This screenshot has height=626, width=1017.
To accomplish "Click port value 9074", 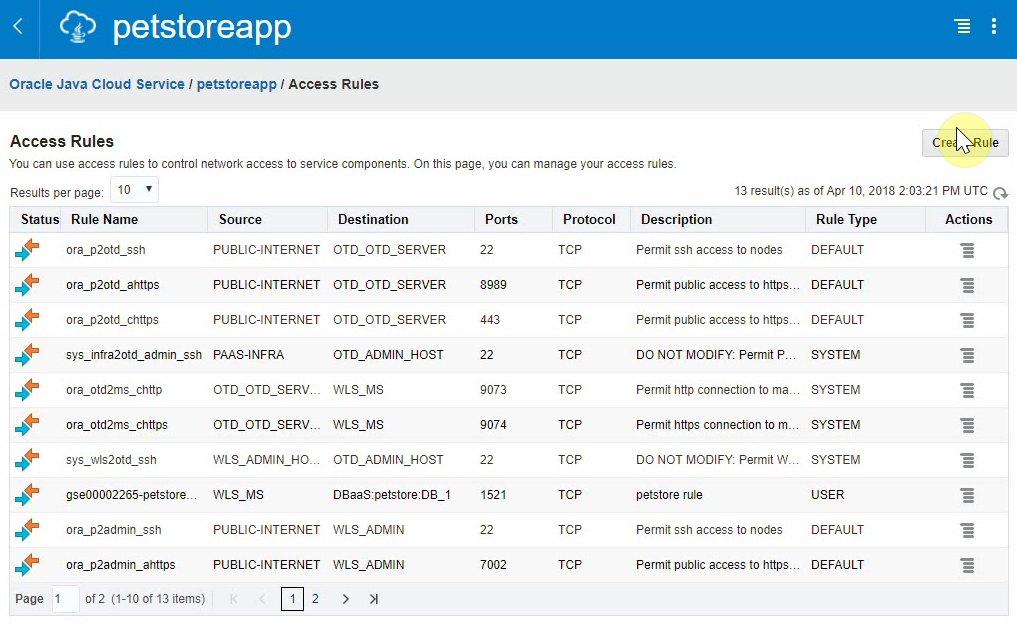I will [x=493, y=425].
